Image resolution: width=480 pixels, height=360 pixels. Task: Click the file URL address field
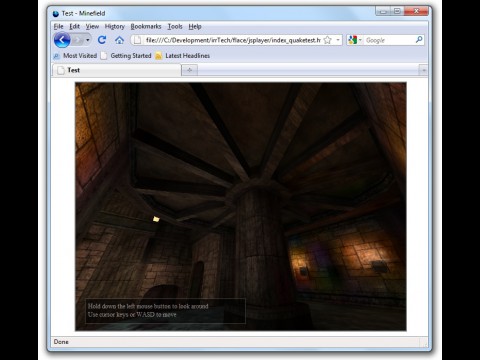(233, 40)
